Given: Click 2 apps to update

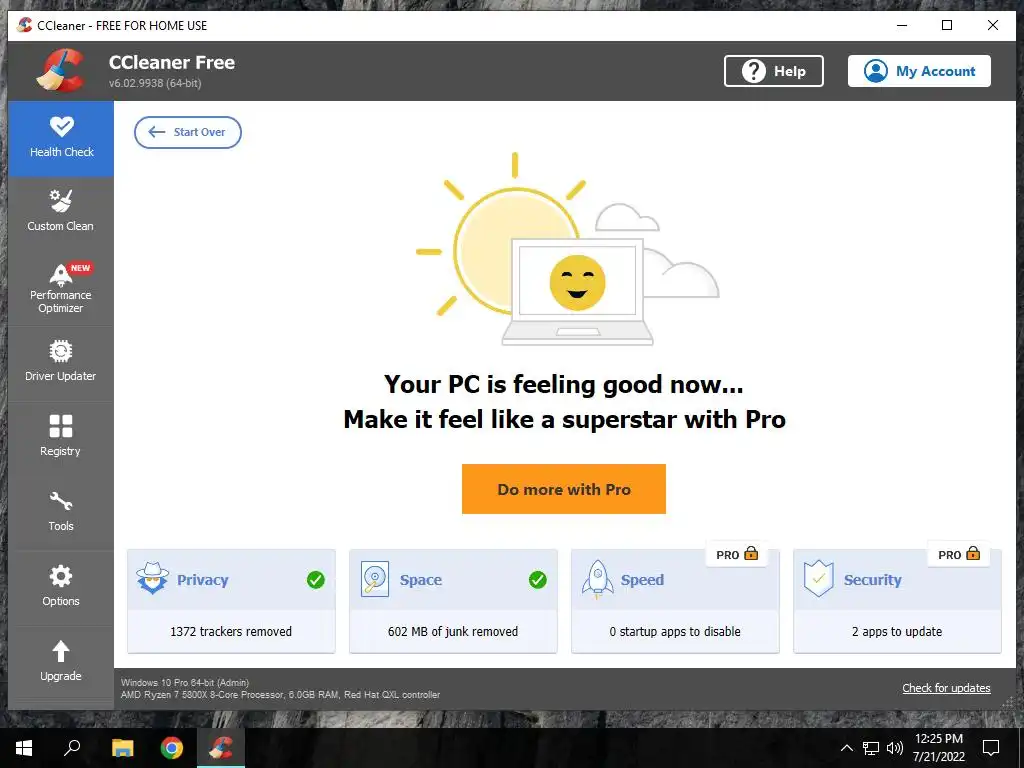Looking at the screenshot, I should click(897, 632).
